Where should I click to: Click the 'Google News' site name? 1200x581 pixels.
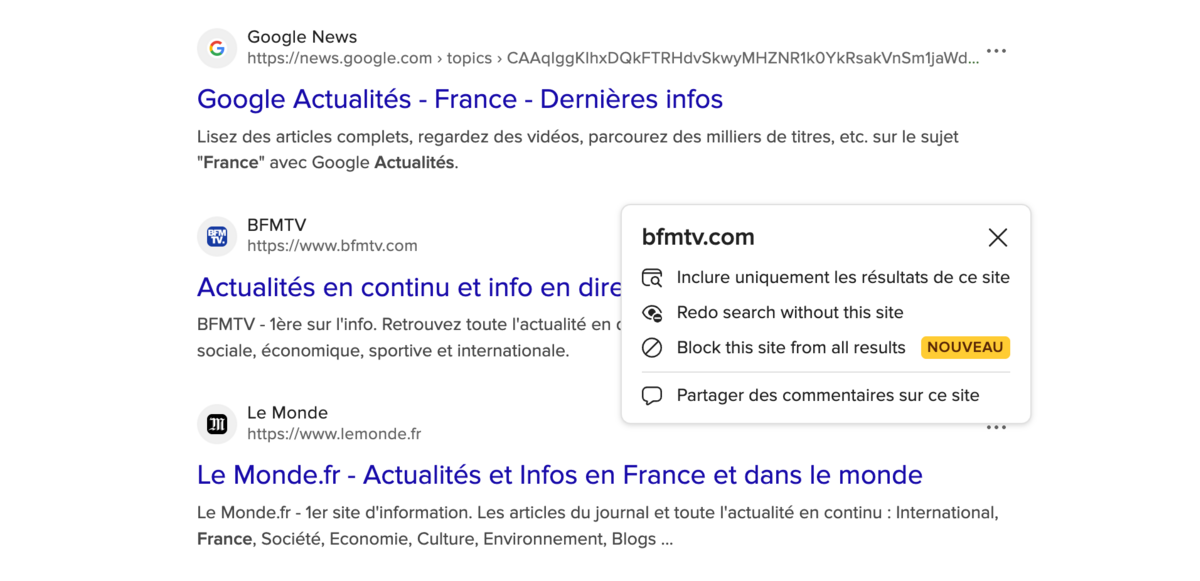[302, 37]
